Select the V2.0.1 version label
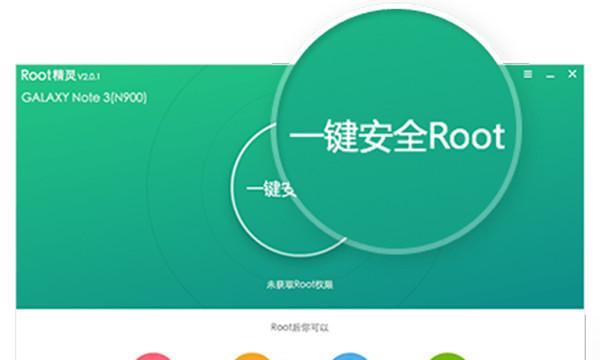This screenshot has width=600, height=360. 89,77
